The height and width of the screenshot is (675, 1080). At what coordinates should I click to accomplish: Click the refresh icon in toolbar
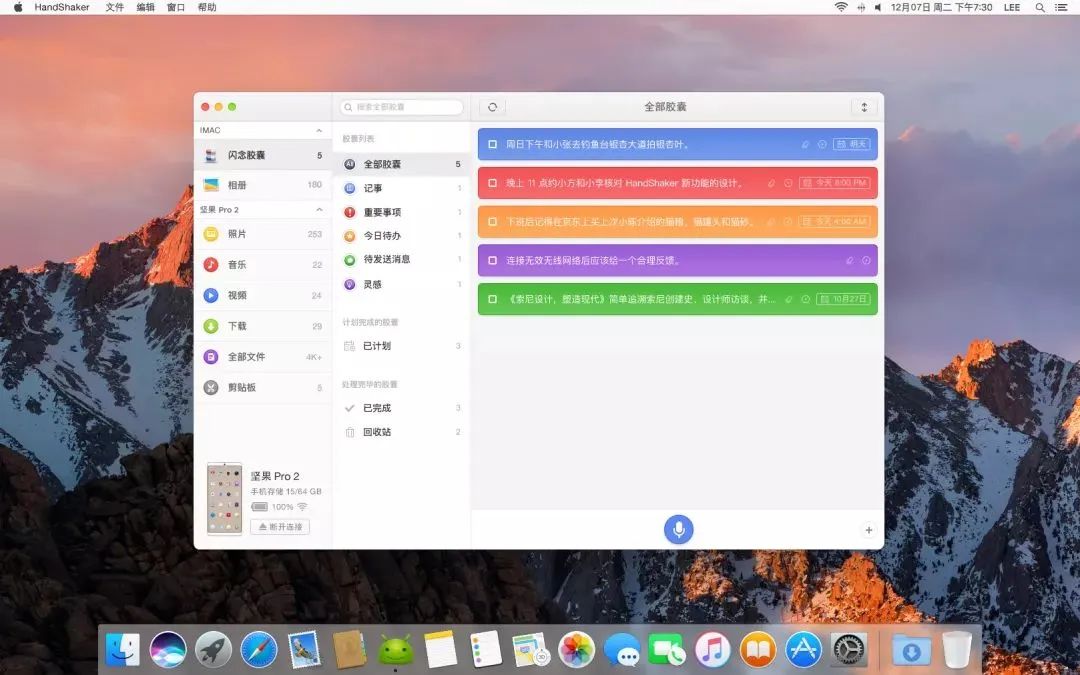[x=492, y=107]
